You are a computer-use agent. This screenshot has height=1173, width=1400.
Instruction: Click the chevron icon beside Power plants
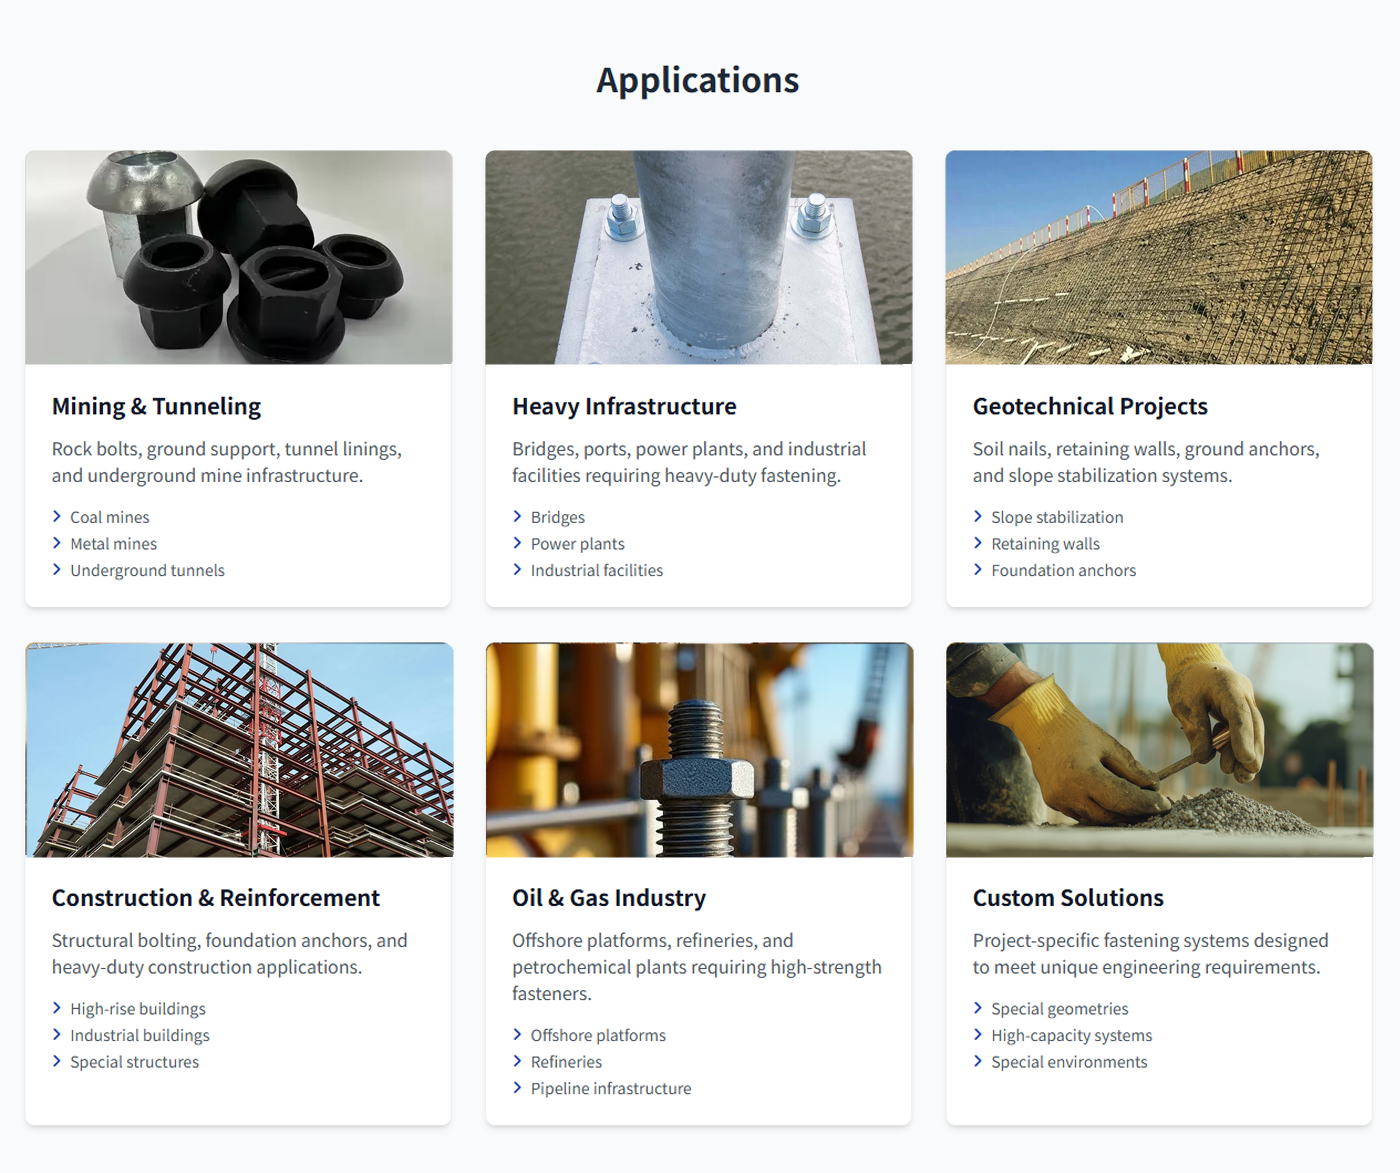click(517, 543)
